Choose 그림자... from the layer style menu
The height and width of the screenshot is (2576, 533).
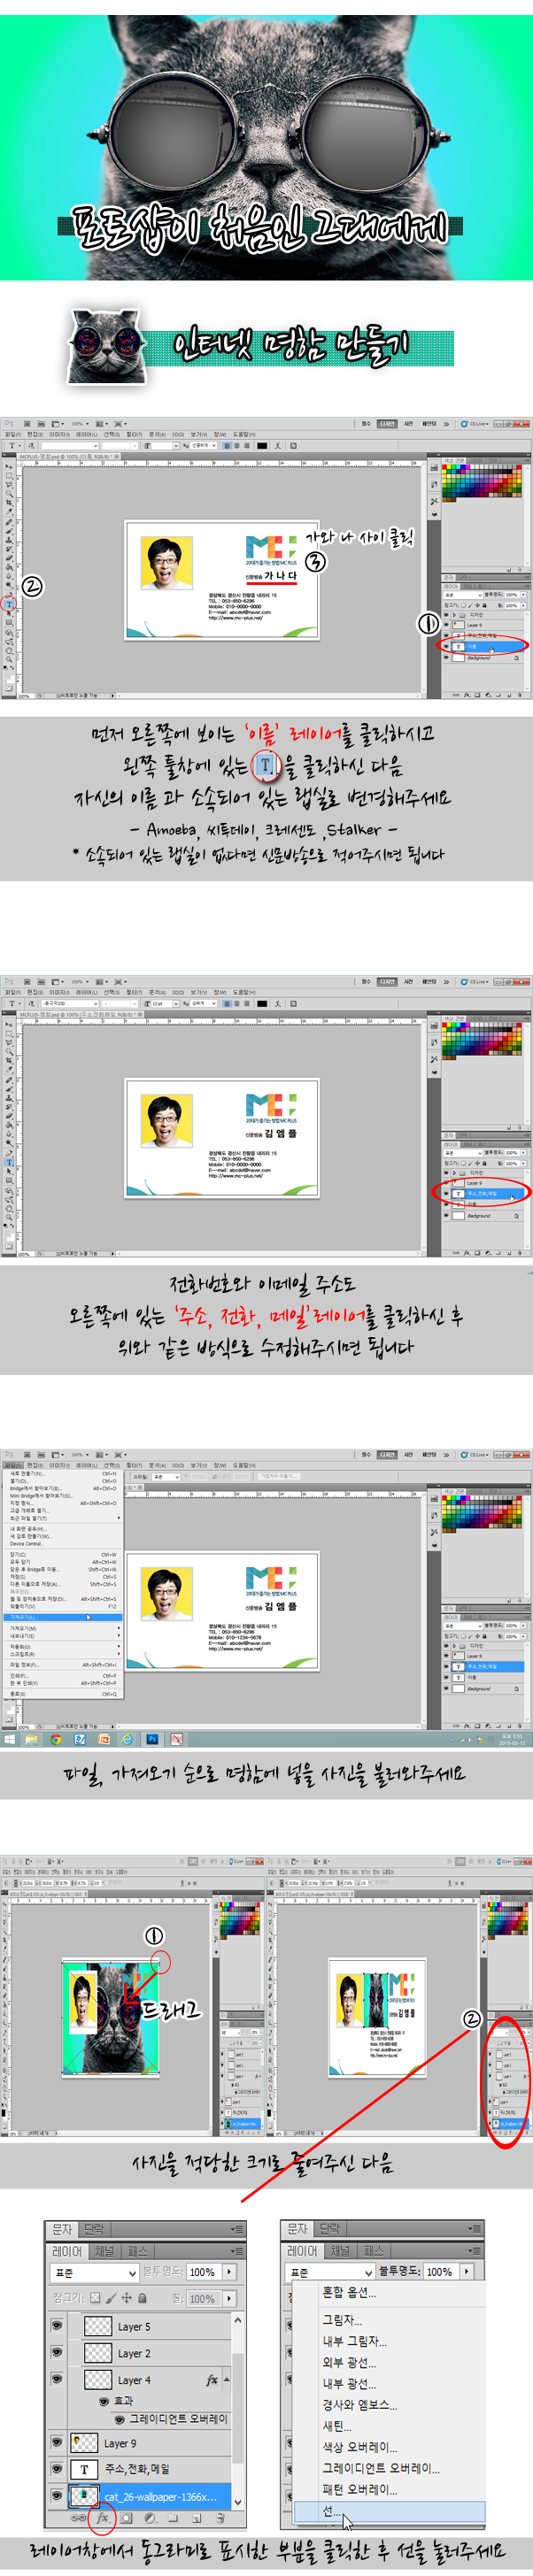(342, 2319)
